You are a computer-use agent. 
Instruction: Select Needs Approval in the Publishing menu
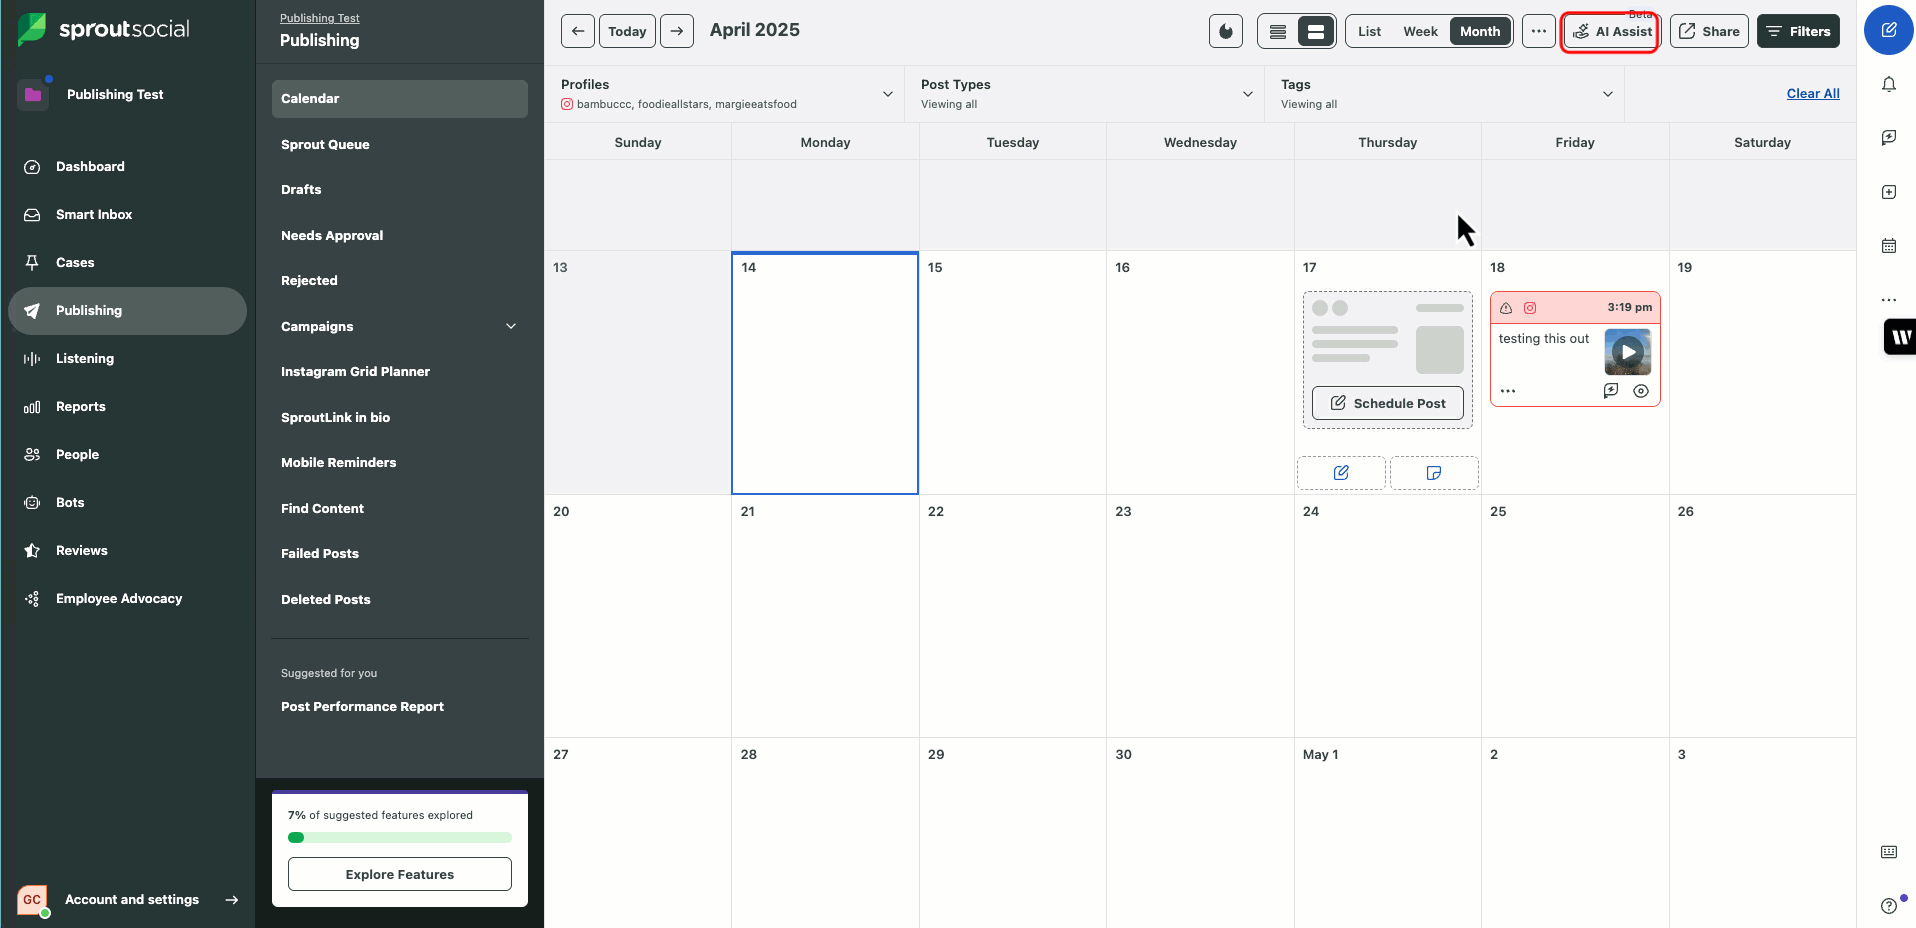coord(400,236)
